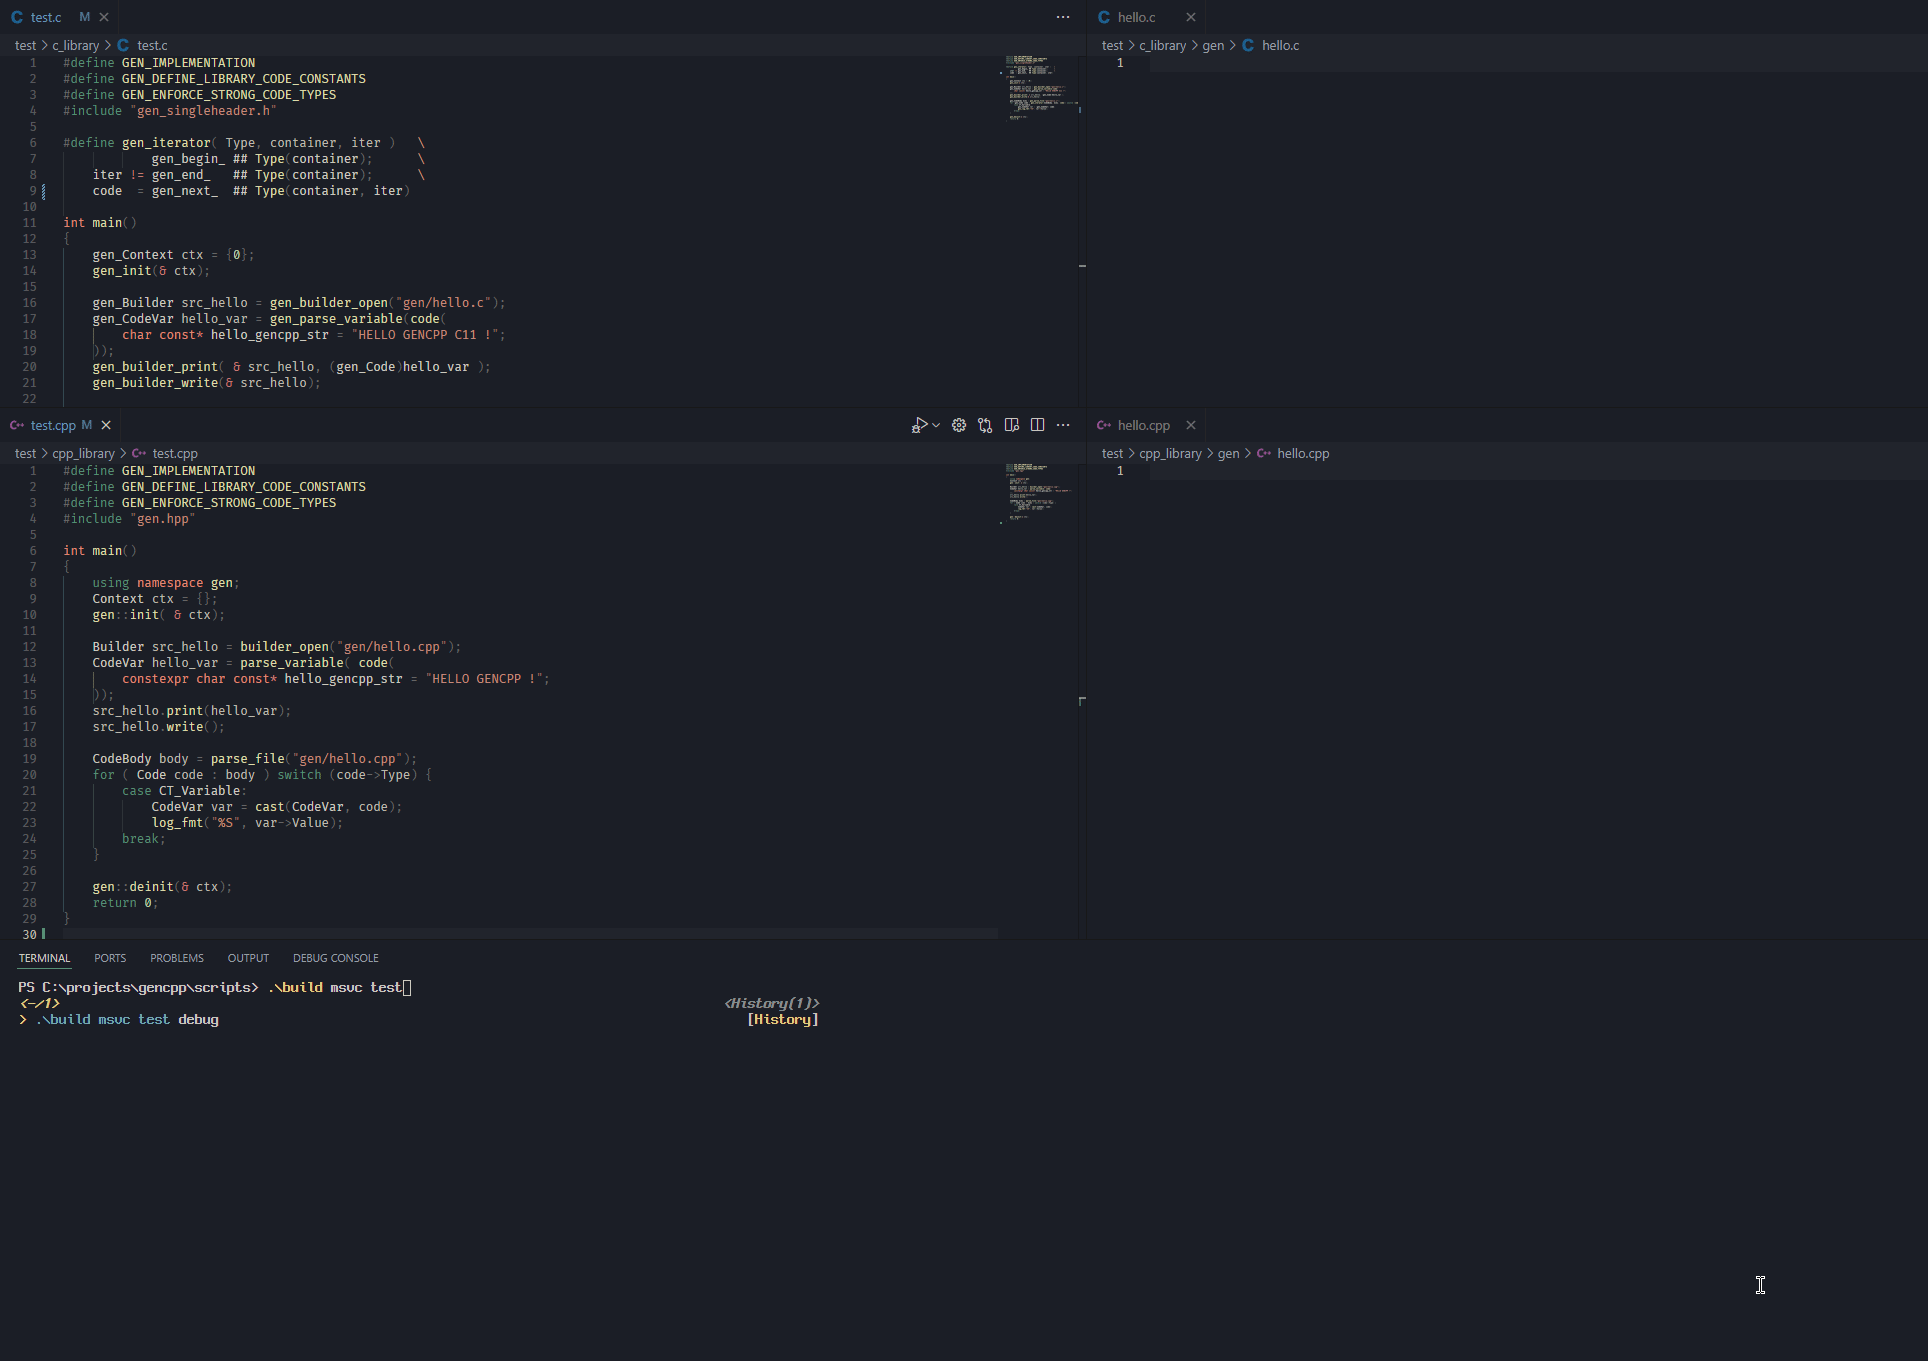1928x1361 pixels.
Task: Click the c_library breadcrumb above test.c
Action: 75,45
